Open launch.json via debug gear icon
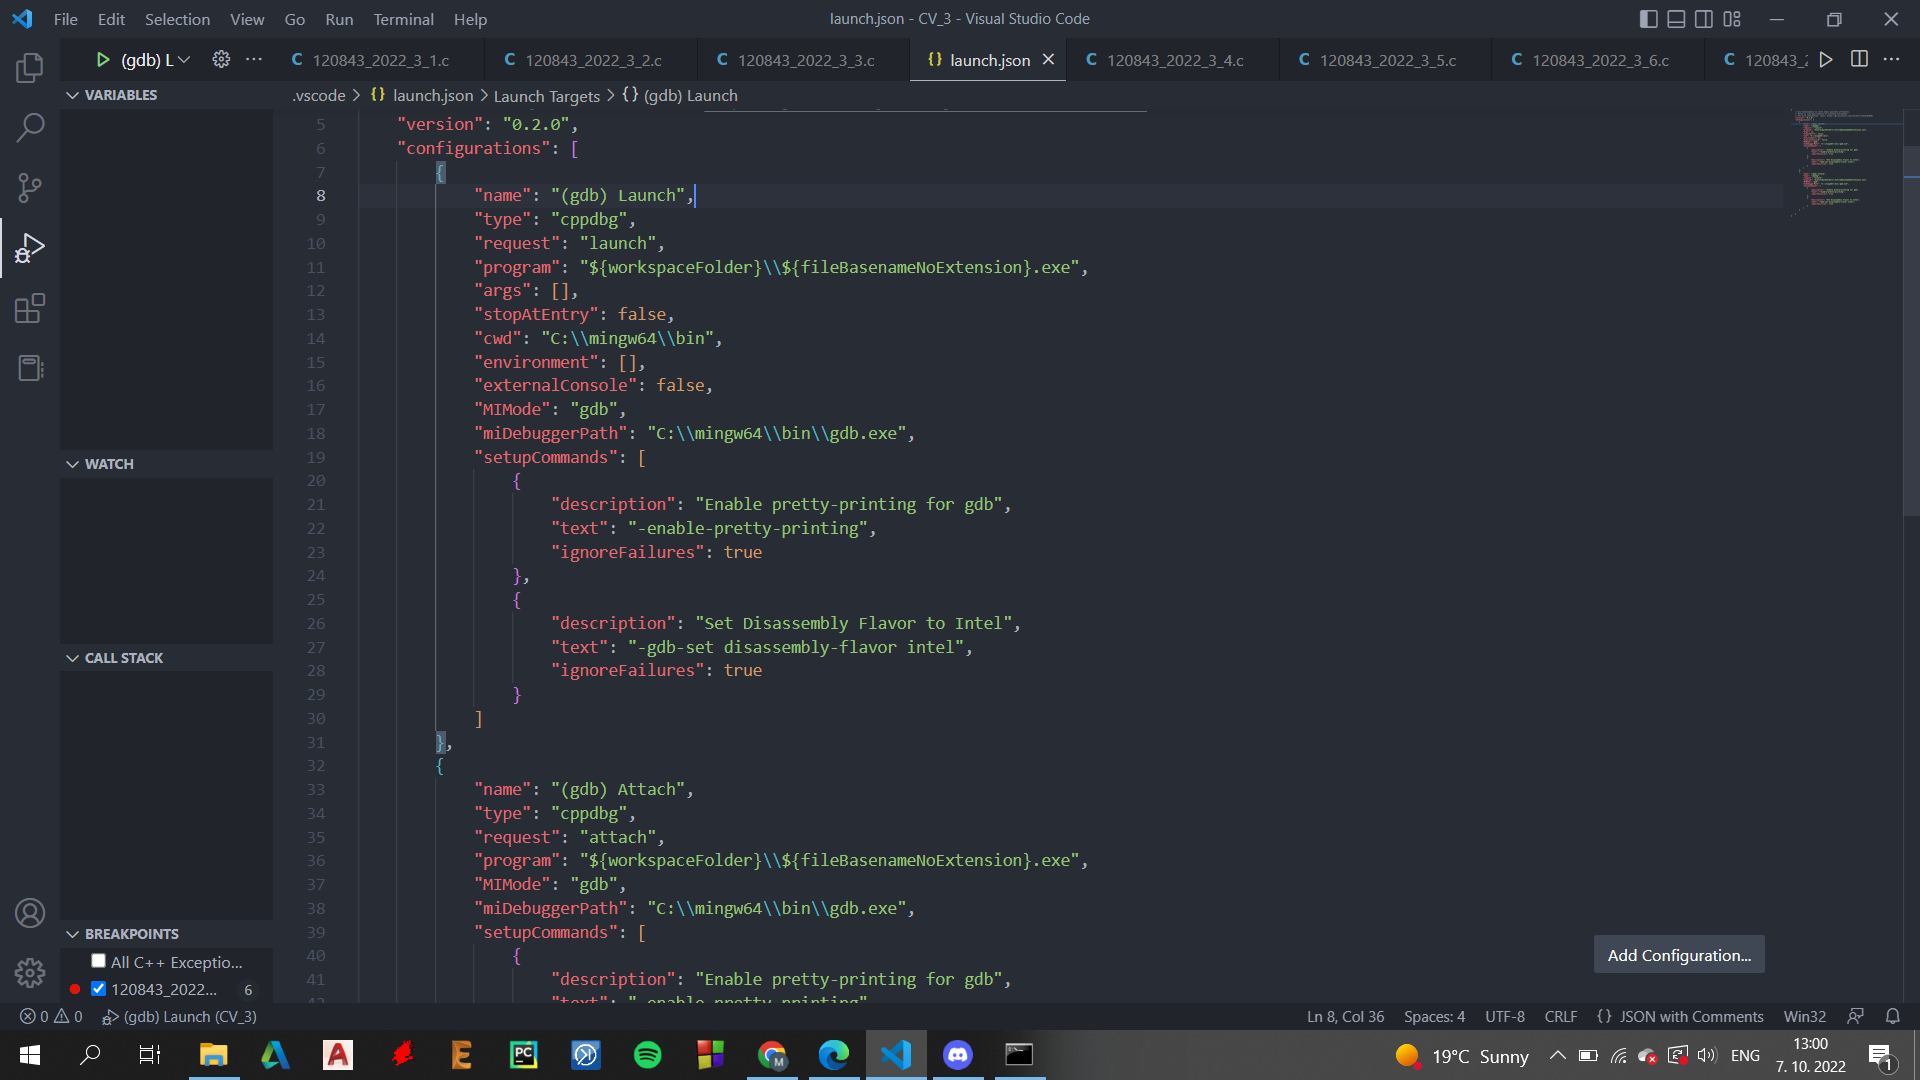This screenshot has width=1920, height=1080. coord(221,60)
